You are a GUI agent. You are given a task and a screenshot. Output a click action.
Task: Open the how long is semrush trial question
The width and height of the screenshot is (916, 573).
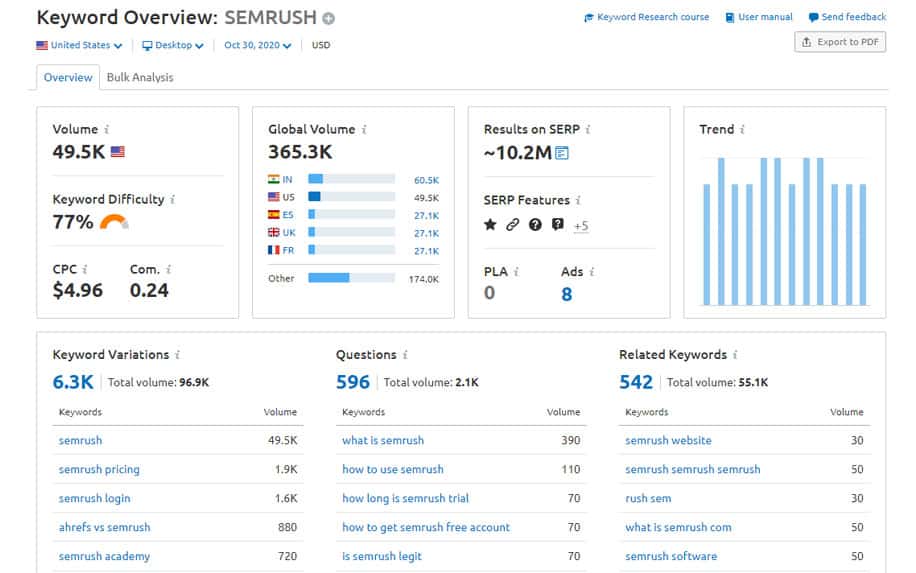405,498
